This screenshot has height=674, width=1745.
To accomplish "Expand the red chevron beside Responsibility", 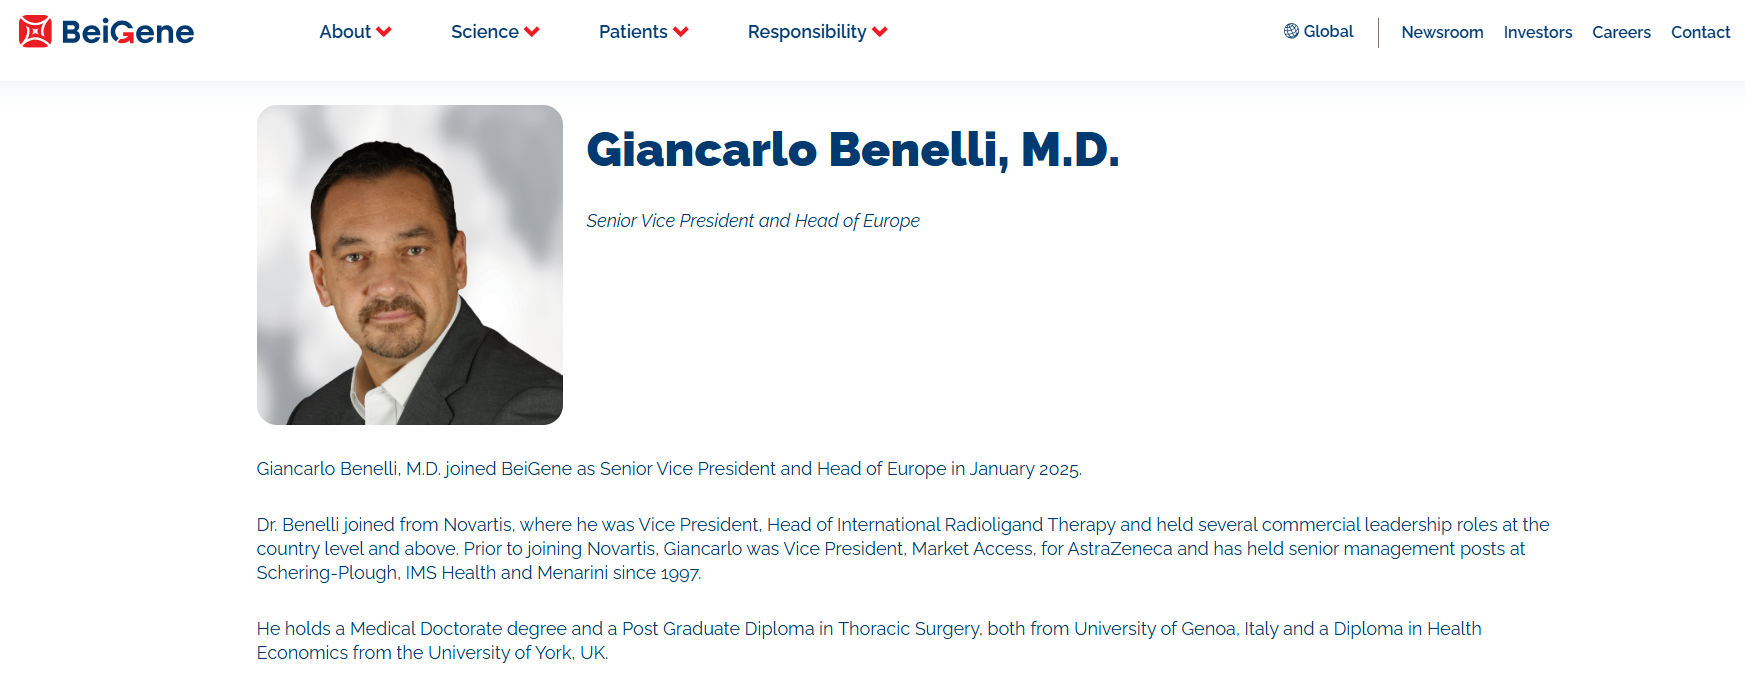I will click(880, 32).
